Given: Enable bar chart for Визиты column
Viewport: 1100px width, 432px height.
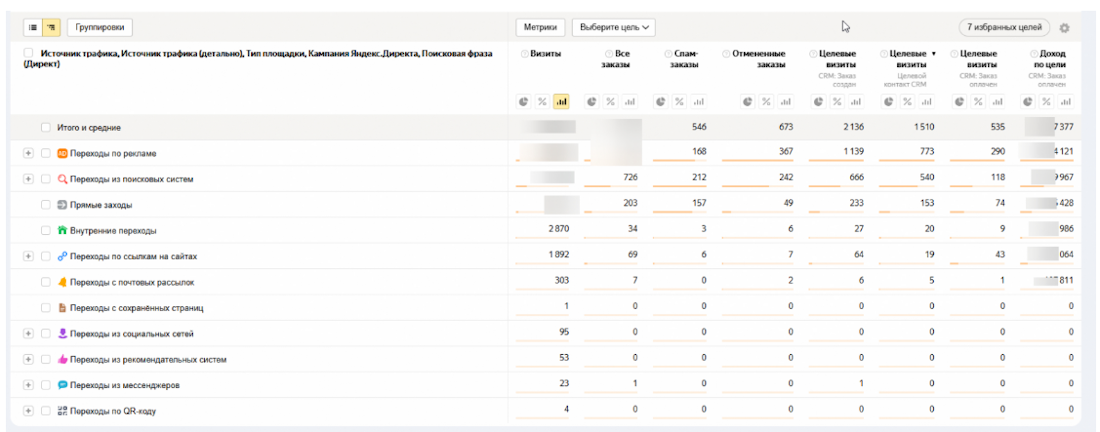Looking at the screenshot, I should pos(561,101).
